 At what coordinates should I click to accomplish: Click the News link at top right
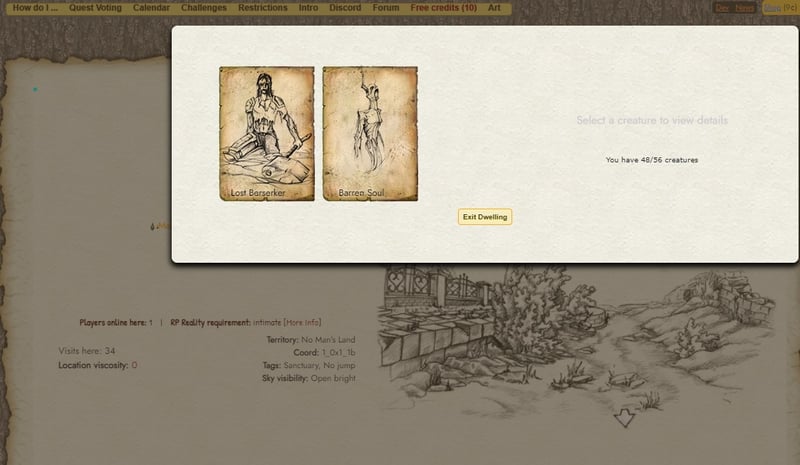(745, 8)
